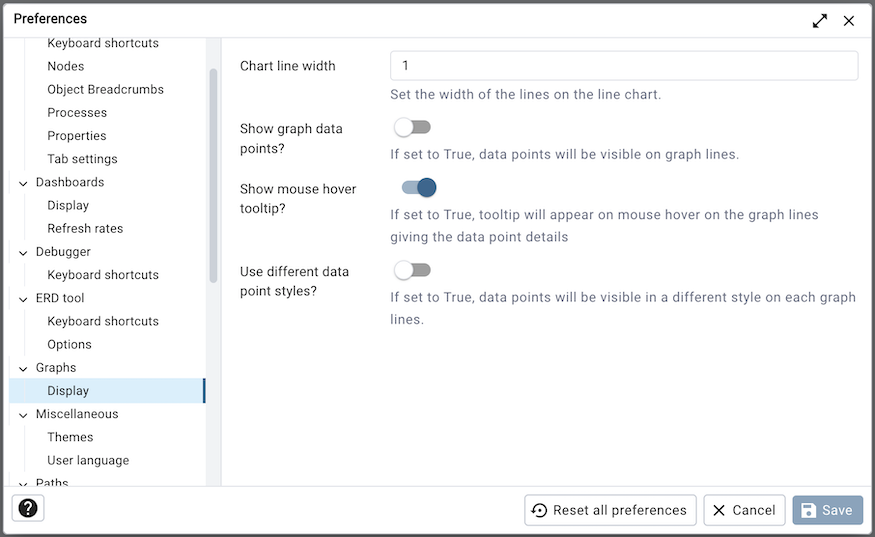Screen dimensions: 875x537
Task: Enable Use different data point styles
Action: (x=412, y=270)
